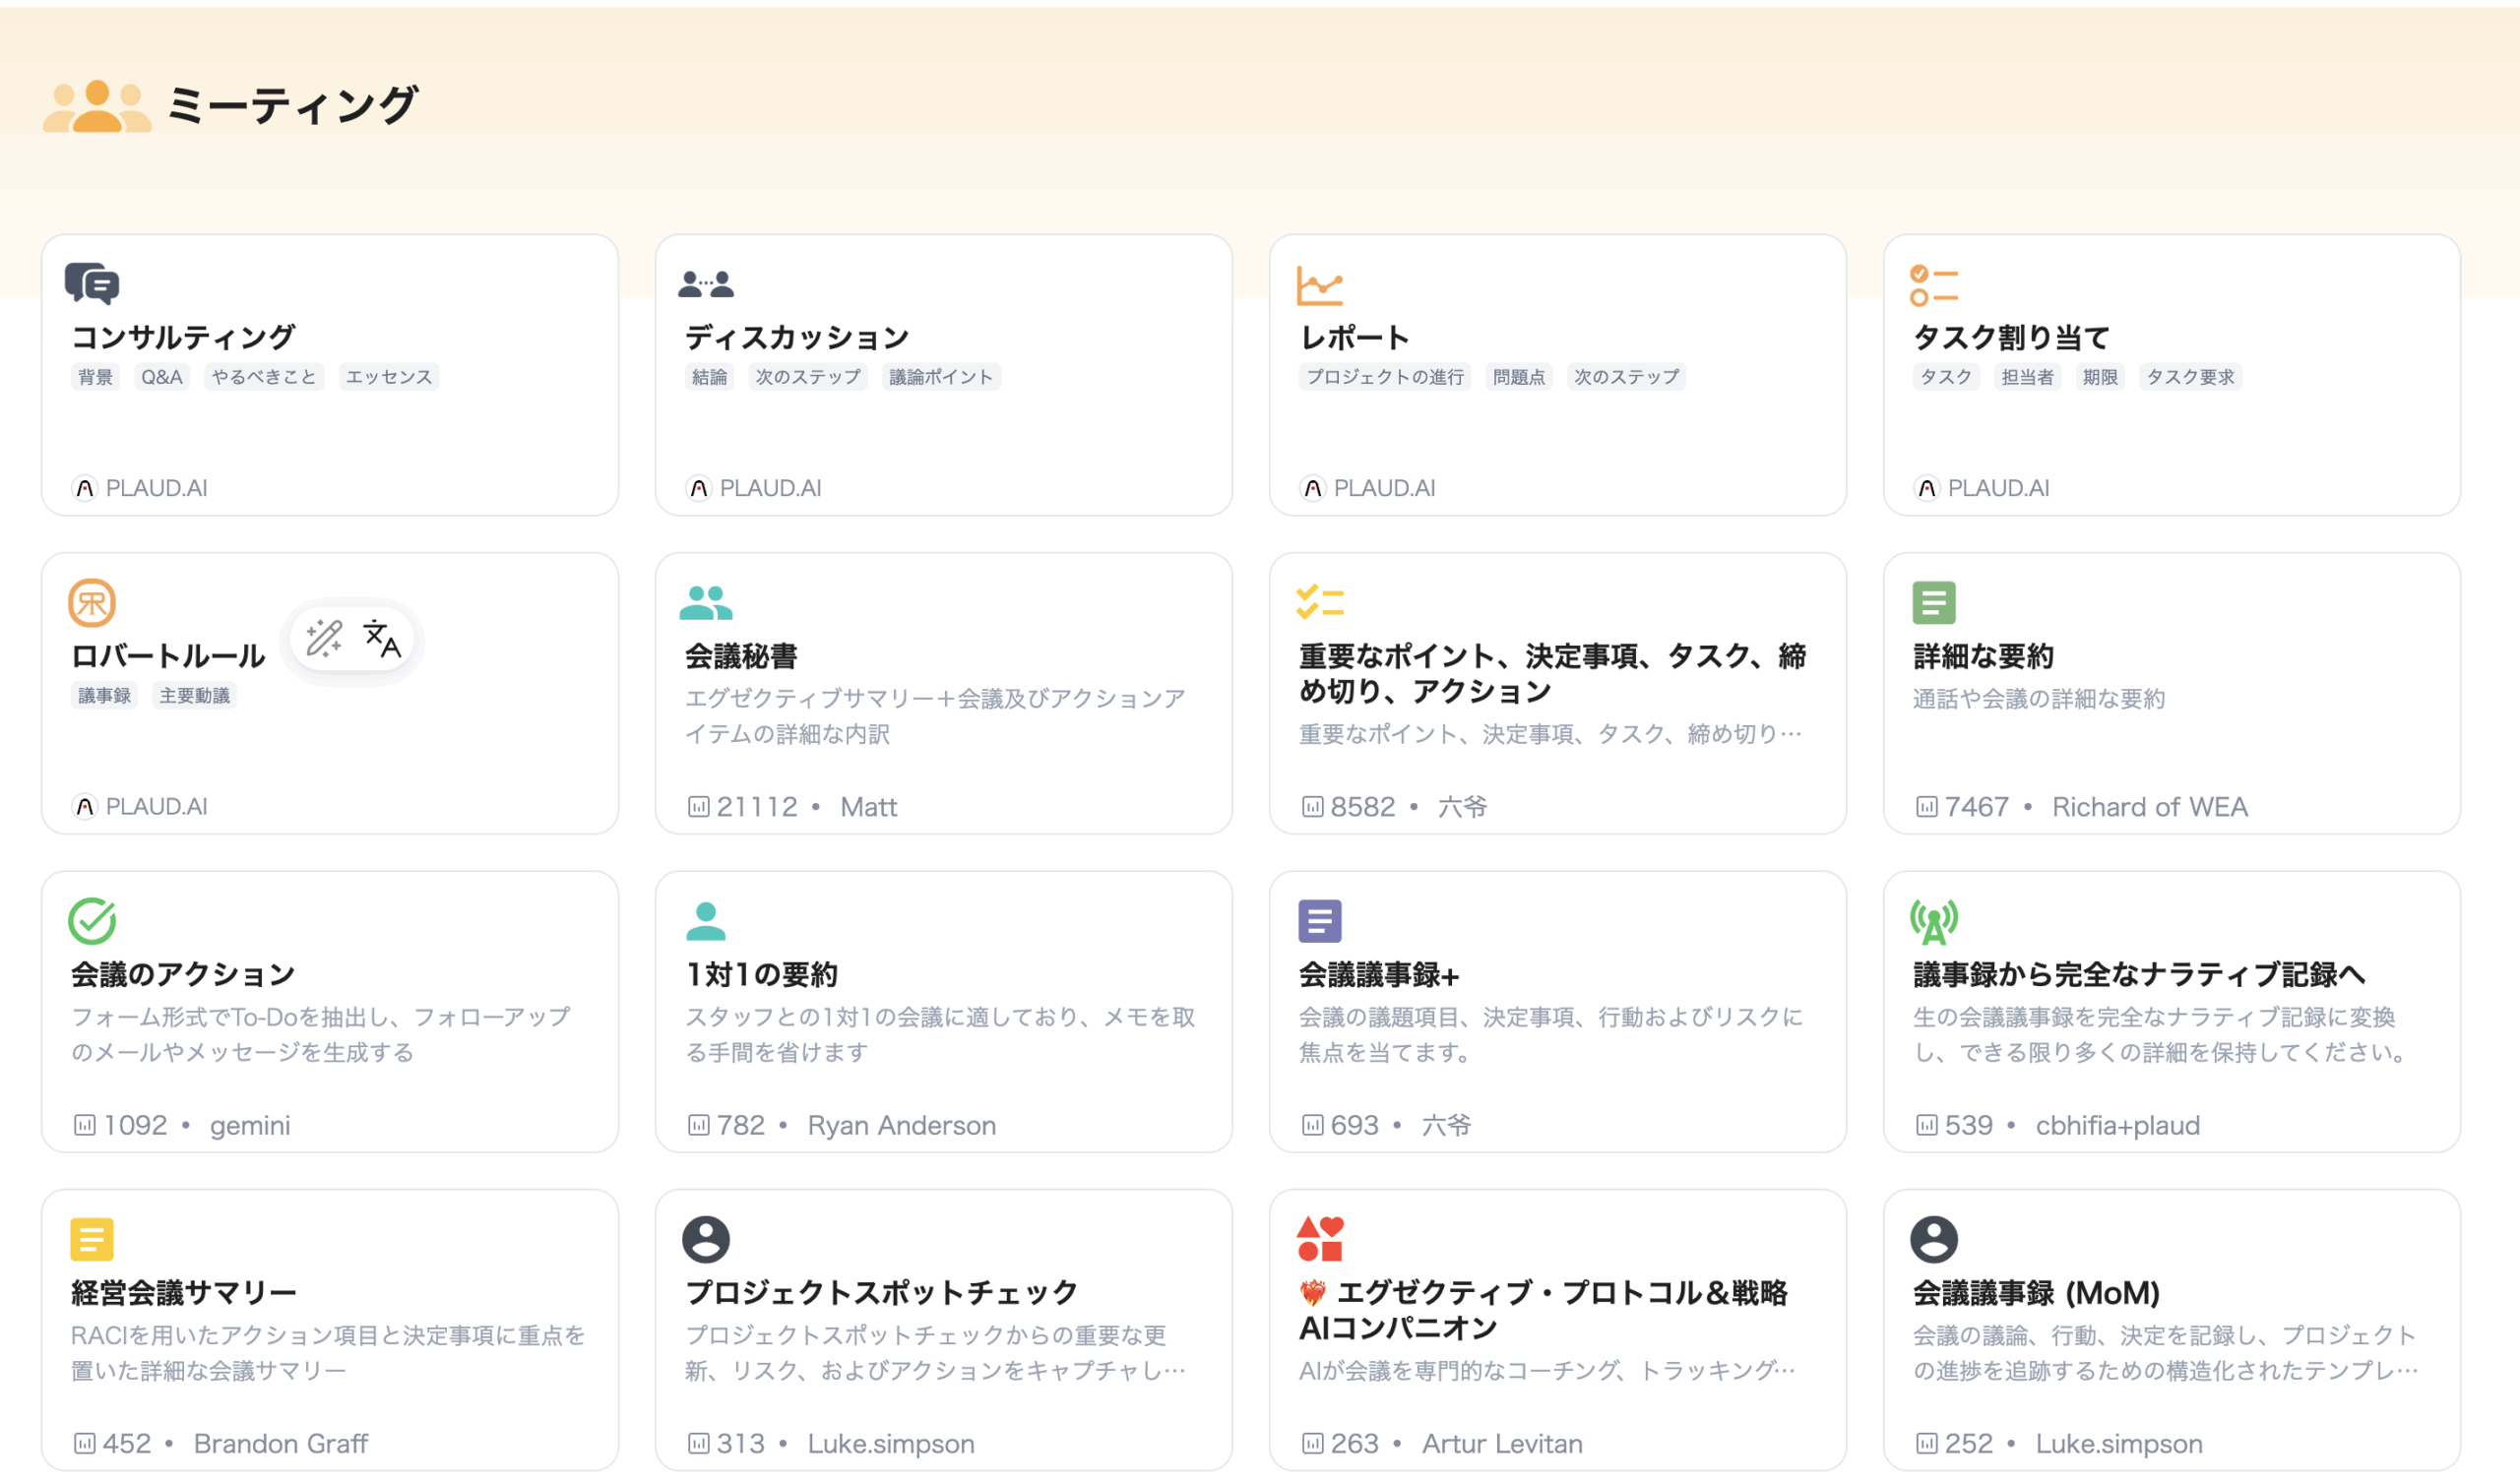Click the プロジェクトスポットチェック account avatar icon
This screenshot has width=2520, height=1484.
[x=706, y=1239]
